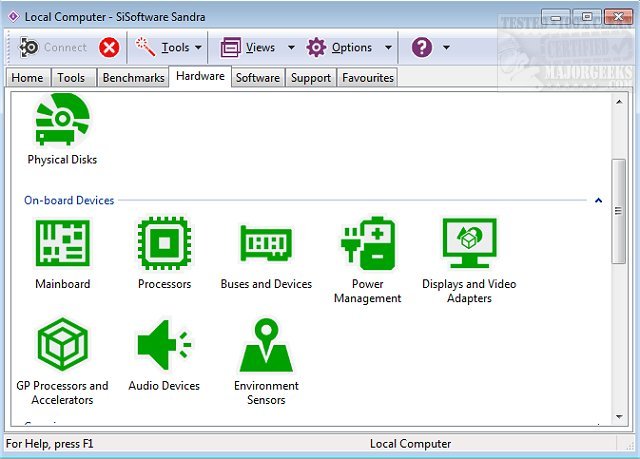Click the Processors label text
The width and height of the screenshot is (640, 459).
pyautogui.click(x=164, y=284)
